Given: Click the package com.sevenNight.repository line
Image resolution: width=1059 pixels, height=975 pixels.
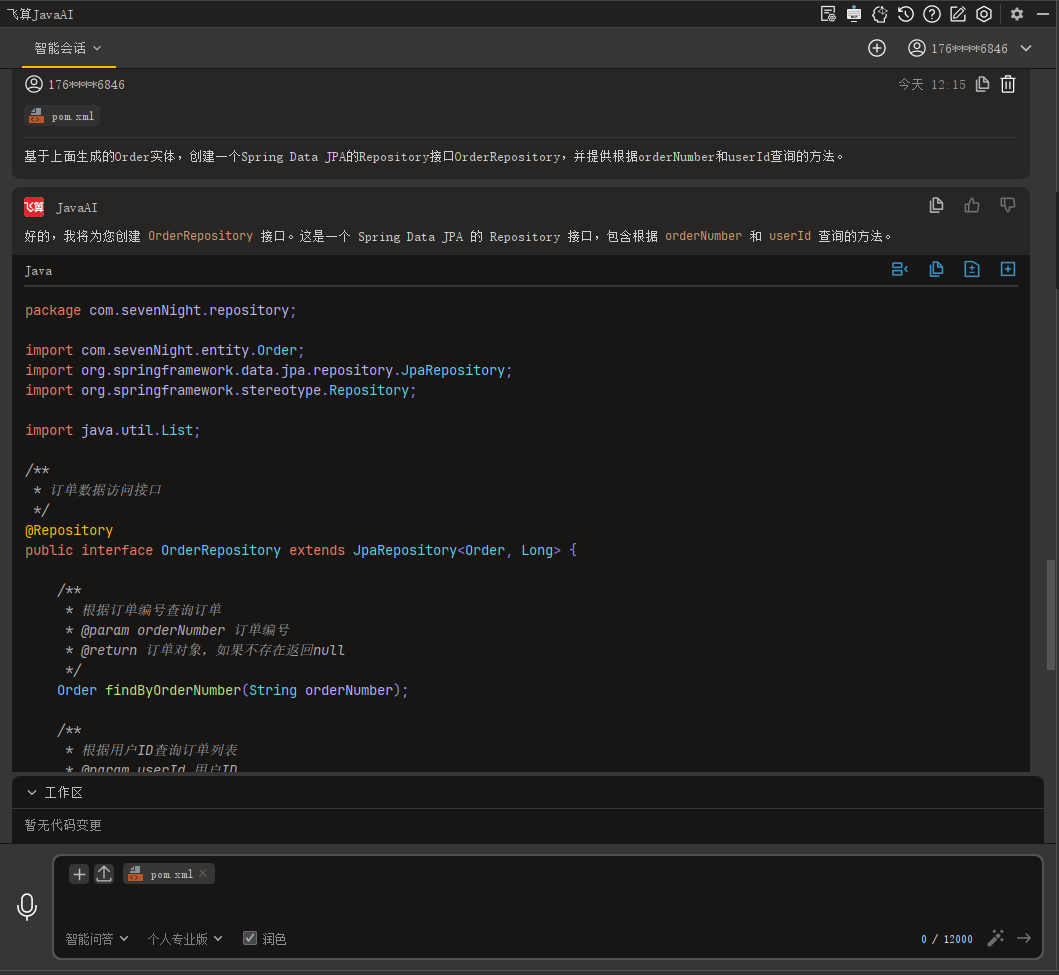Looking at the screenshot, I should pos(161,311).
